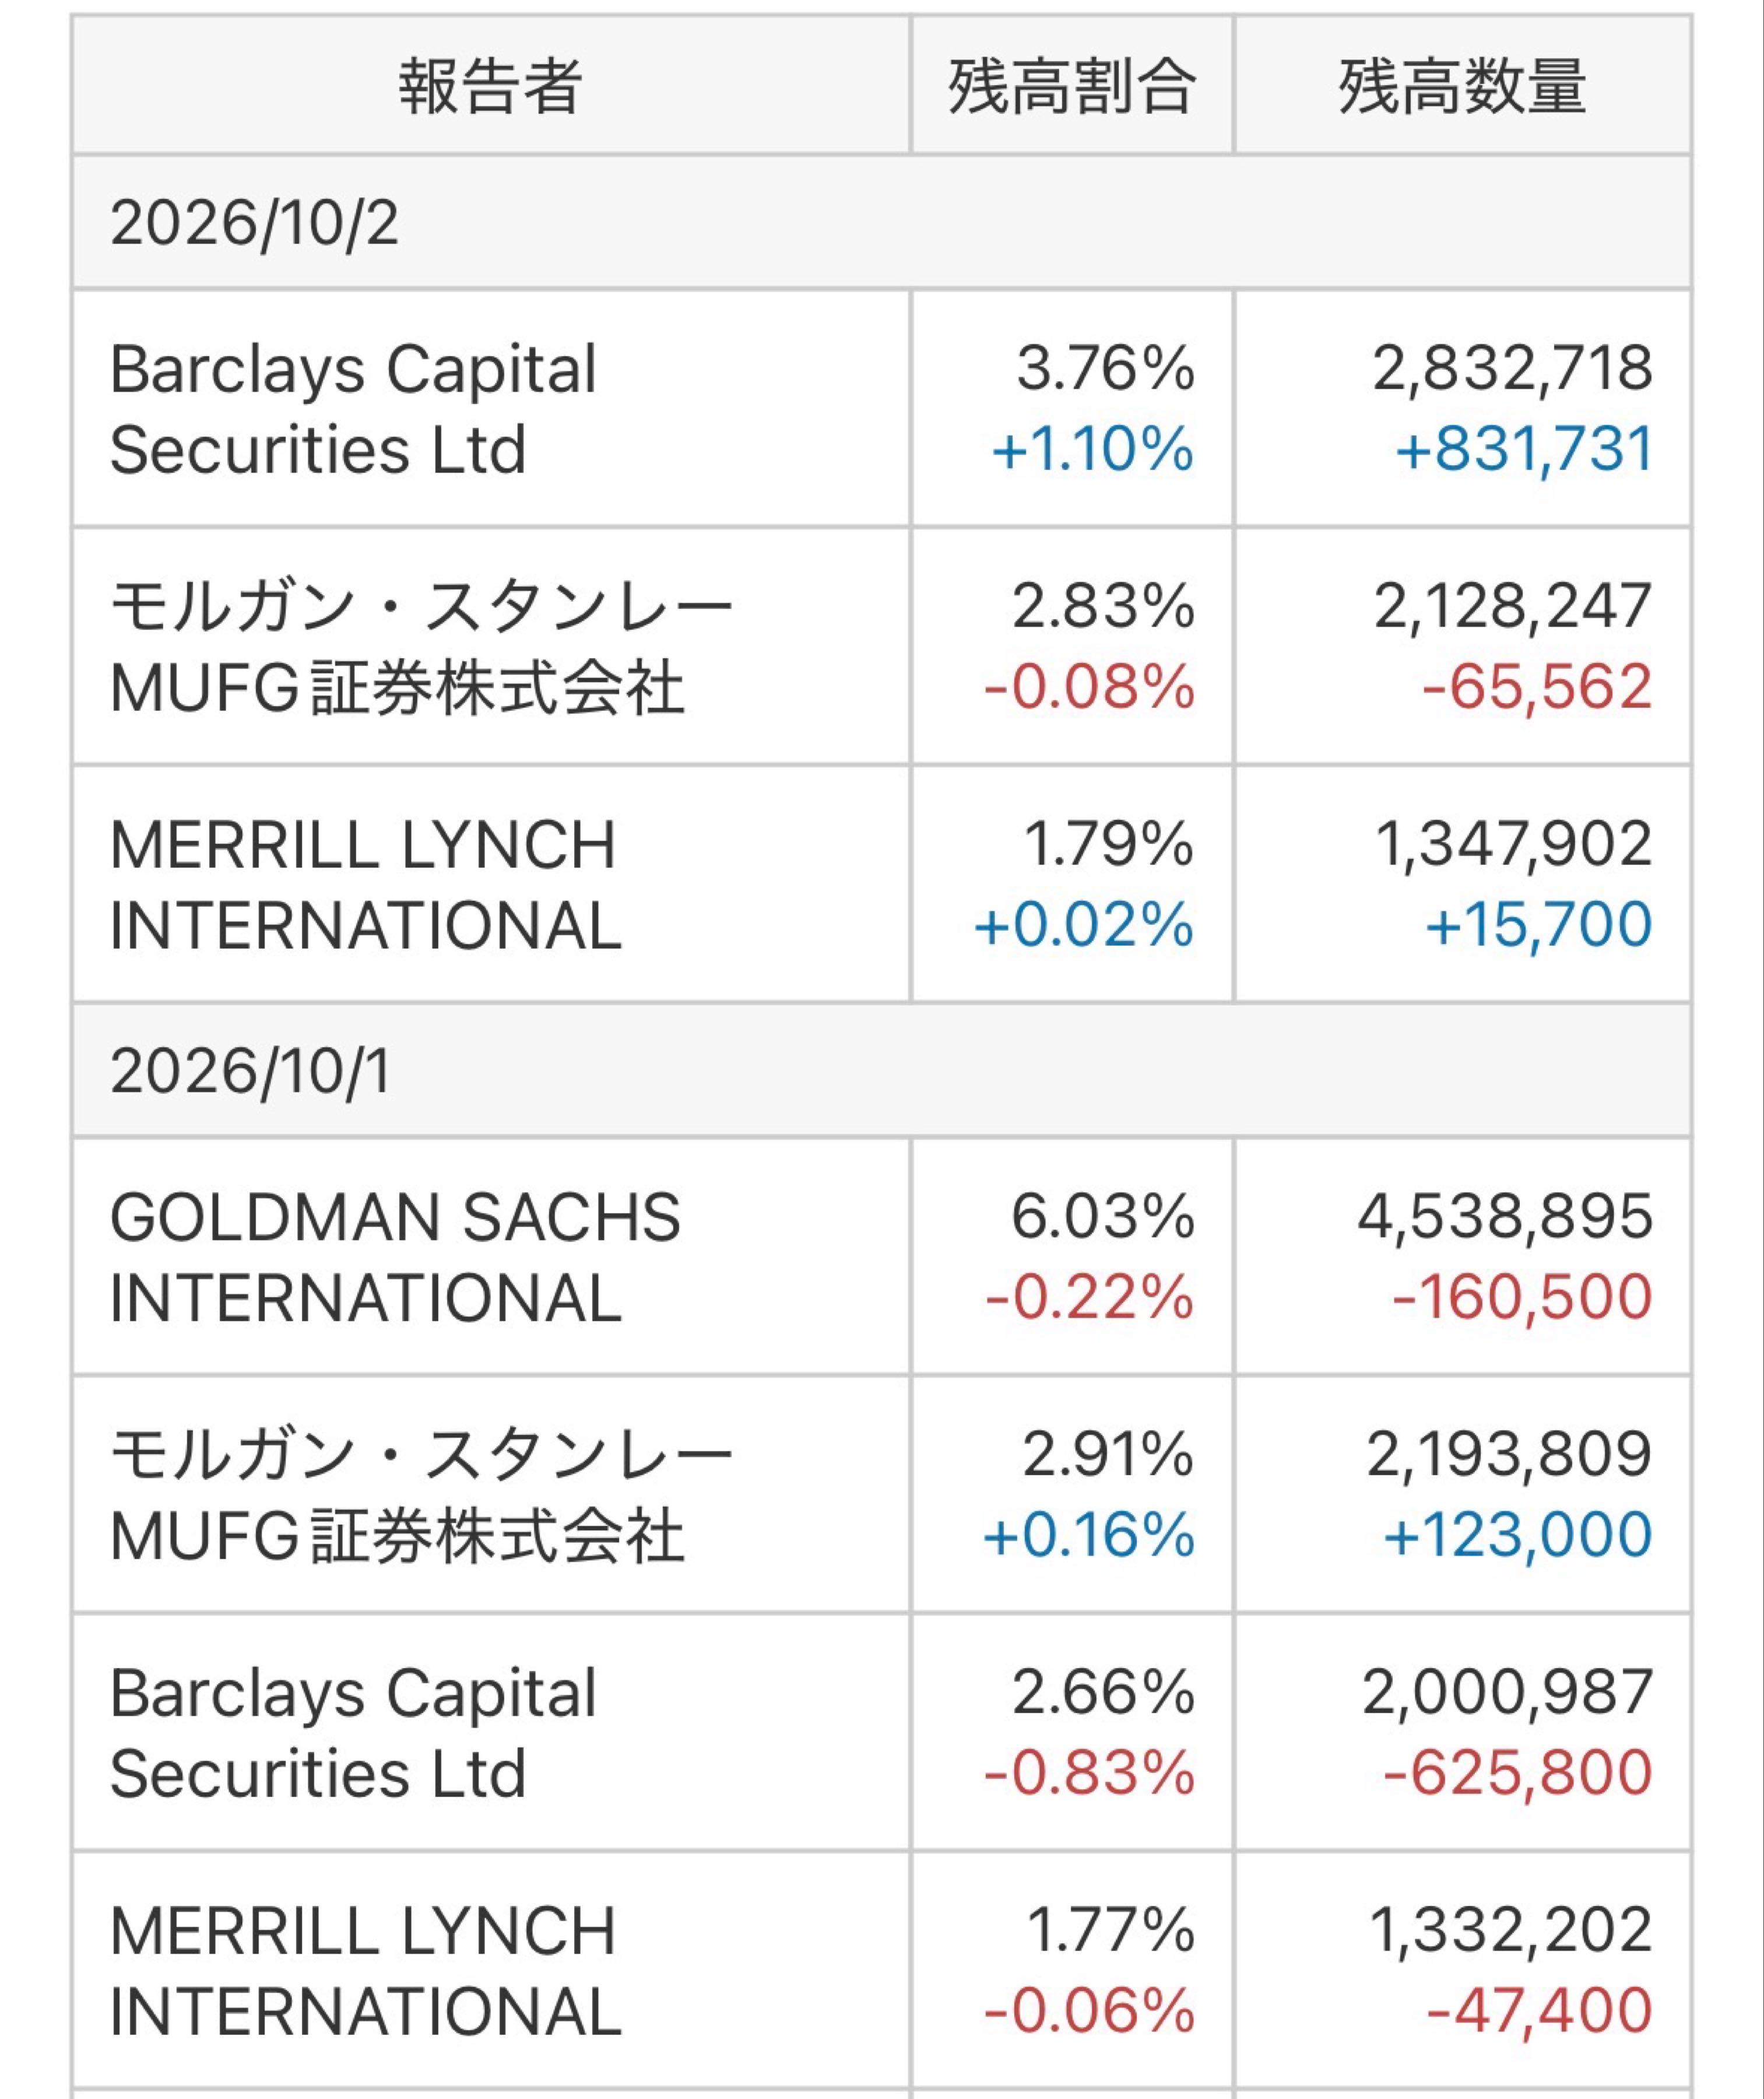Click the 4,538,895 balance quantity value
The image size is (1764, 2099).
(x=1505, y=1216)
